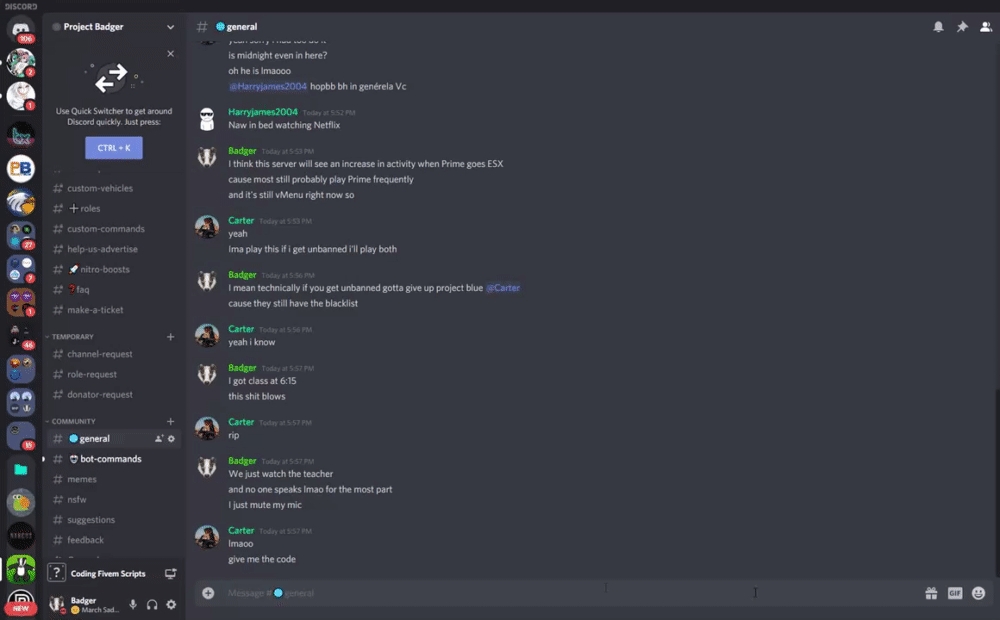Open the emoji picker smiley icon
The width and height of the screenshot is (1000, 620).
[x=978, y=593]
